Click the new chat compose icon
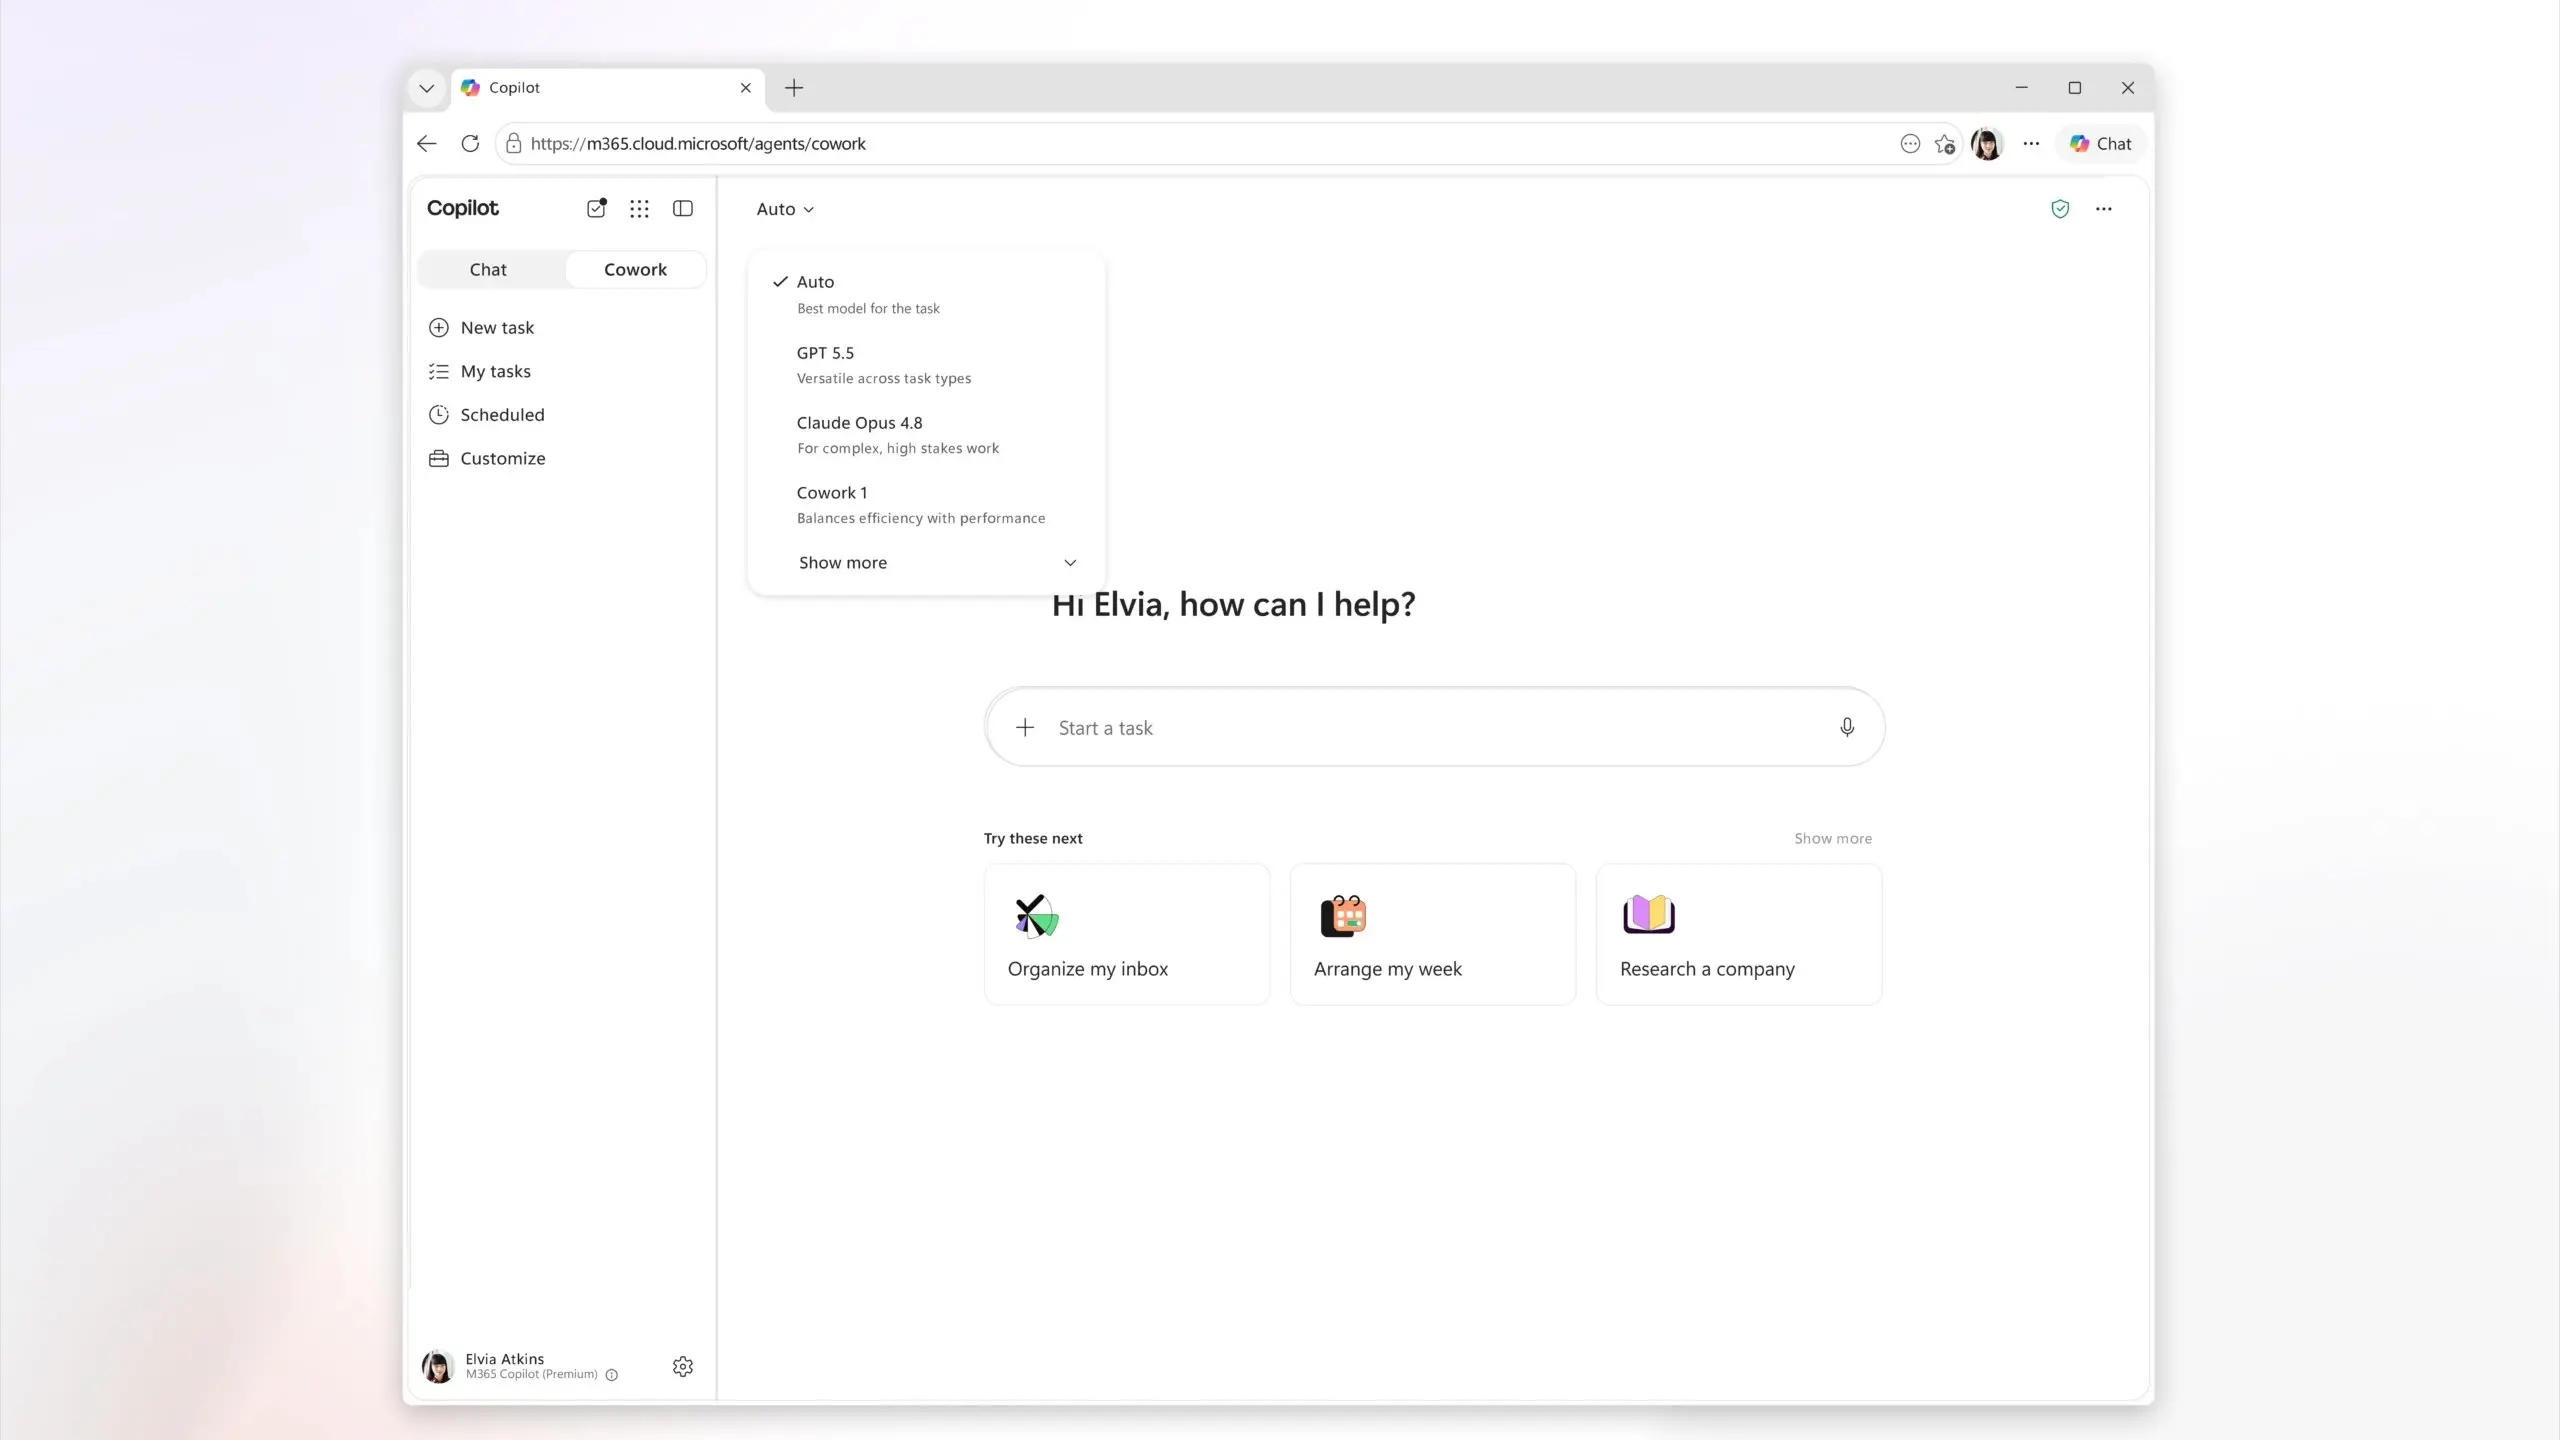Viewport: 2560px width, 1440px height. (596, 208)
